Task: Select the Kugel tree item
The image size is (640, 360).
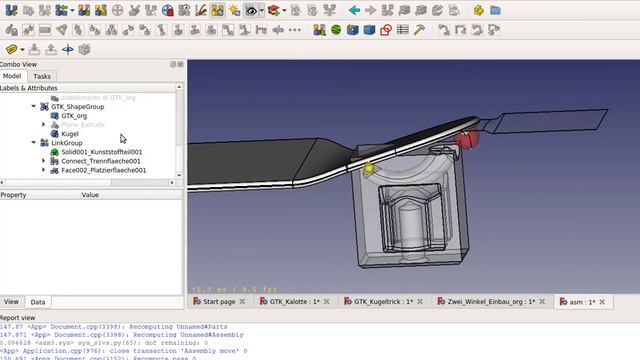Action: pyautogui.click(x=70, y=133)
